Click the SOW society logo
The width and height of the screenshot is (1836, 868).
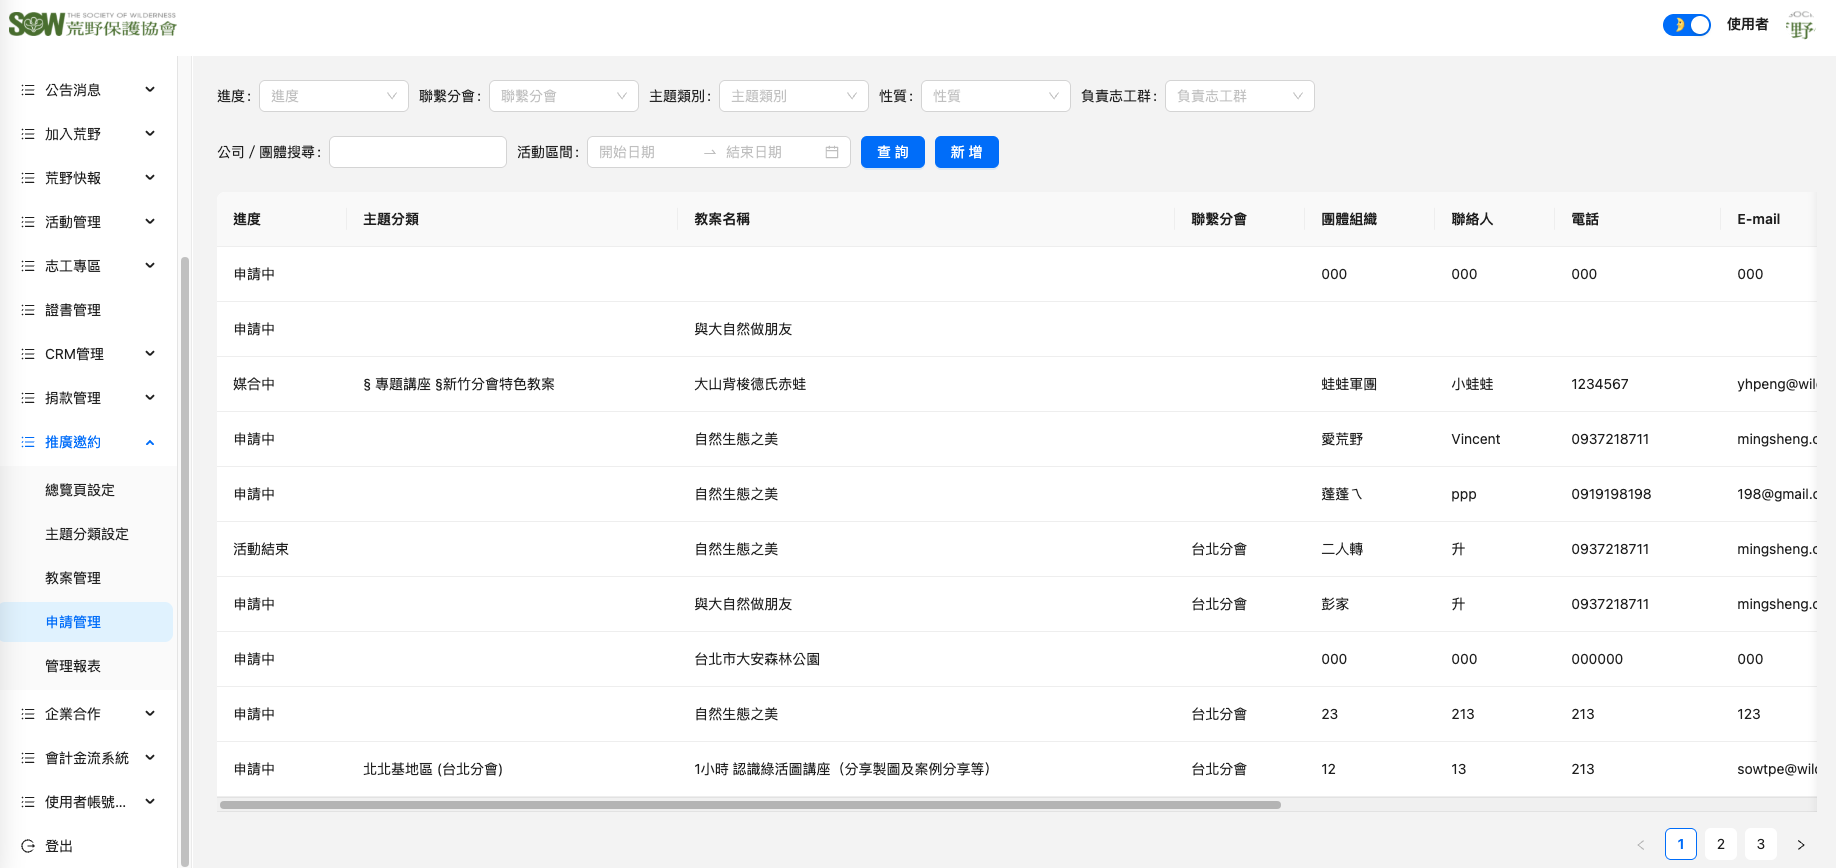(x=92, y=25)
